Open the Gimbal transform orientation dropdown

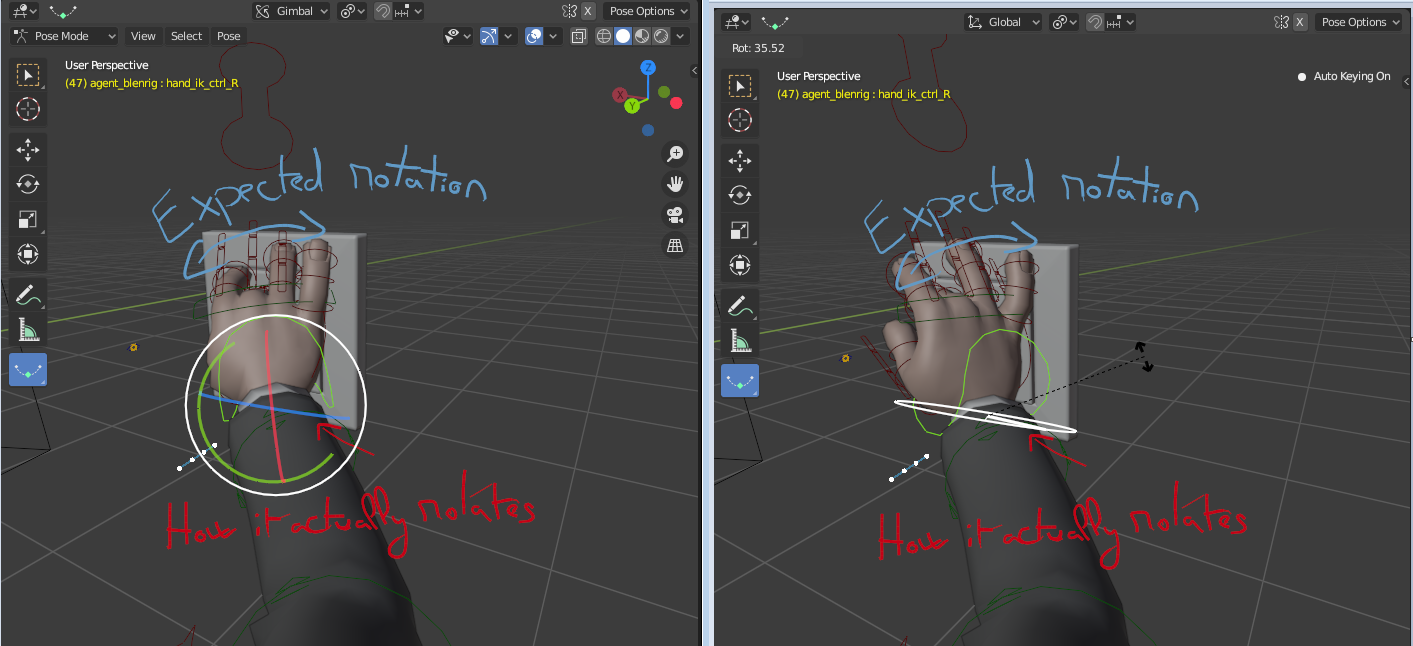point(291,11)
